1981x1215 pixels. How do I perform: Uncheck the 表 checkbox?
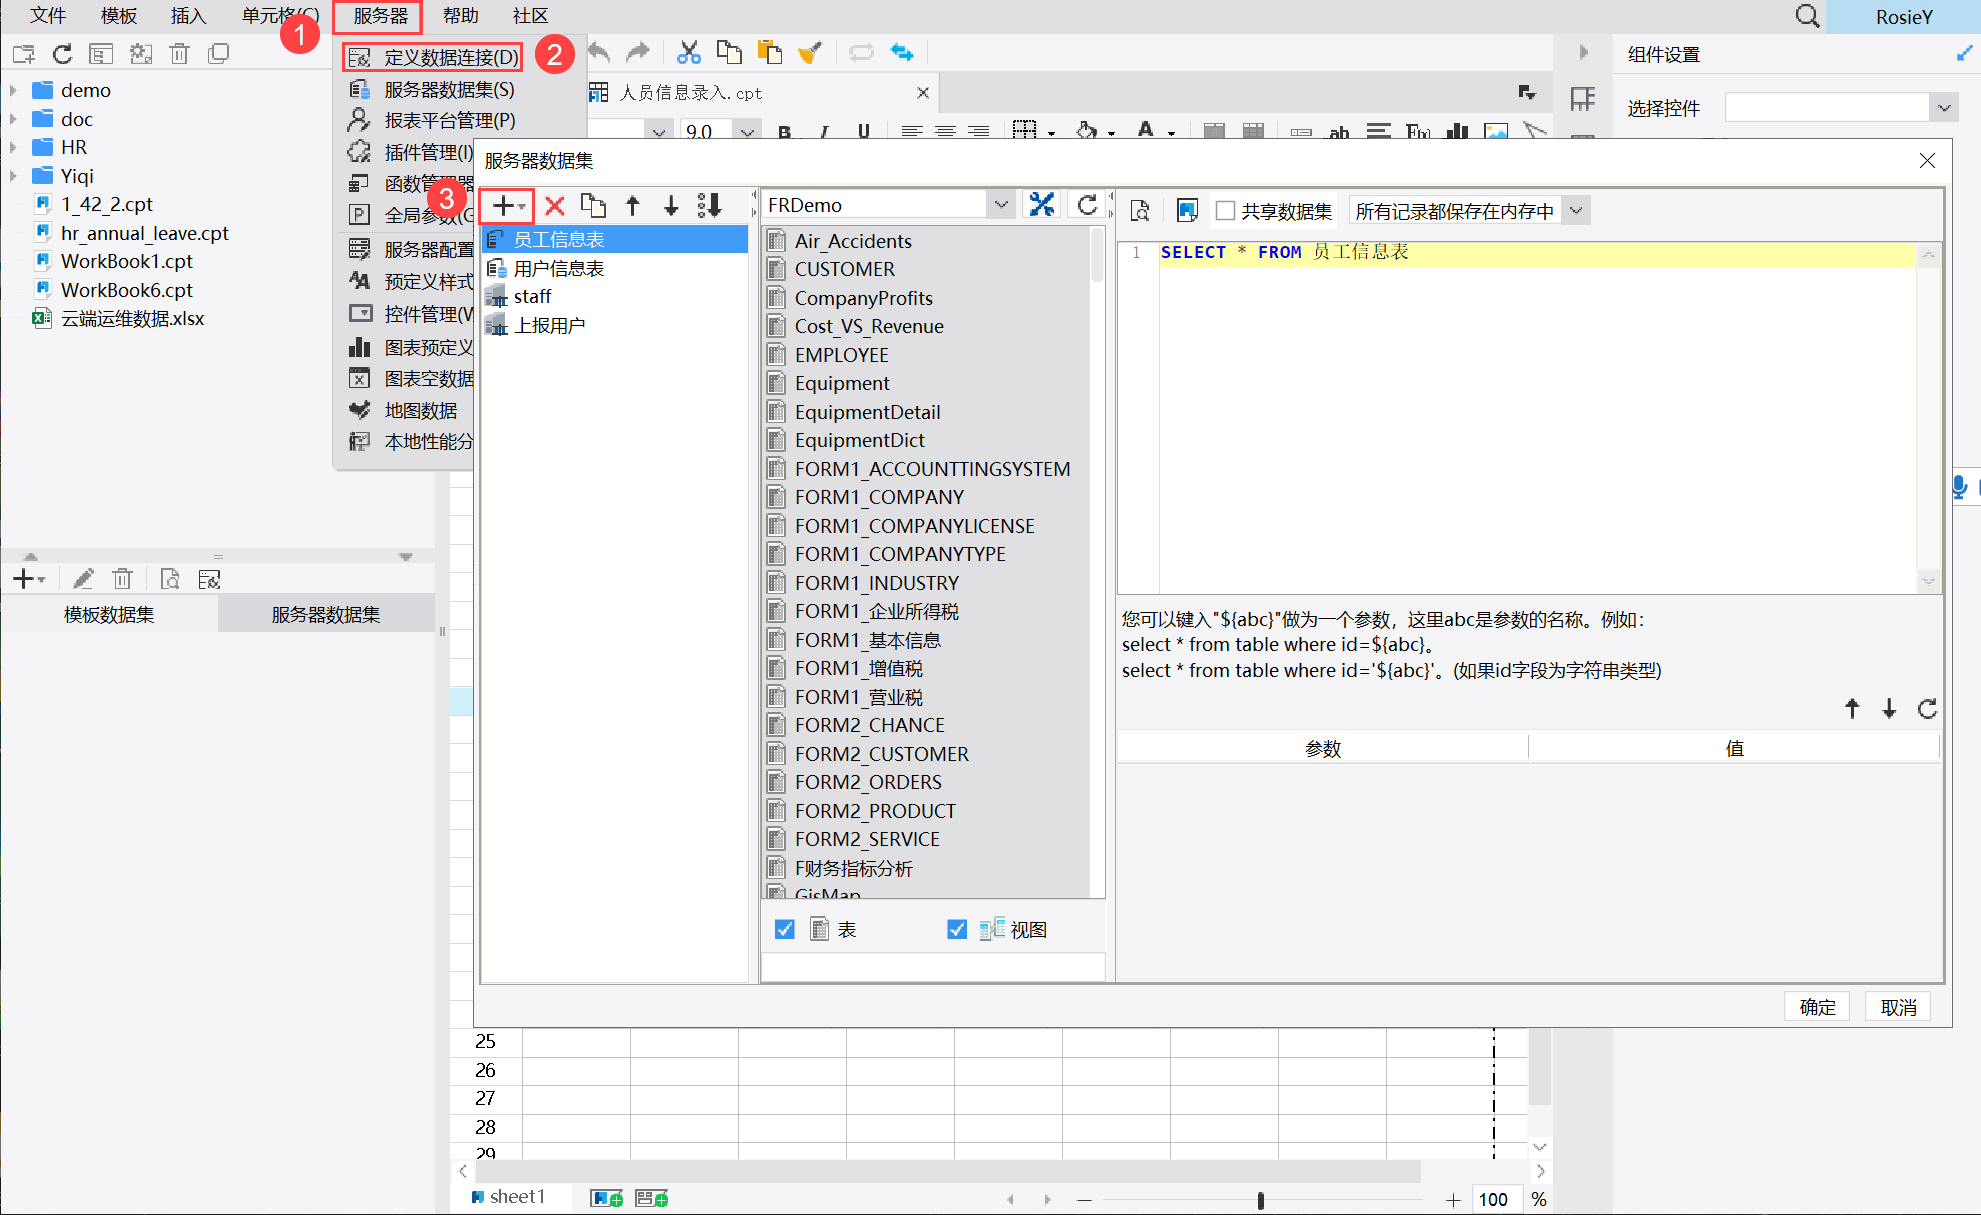click(x=785, y=929)
